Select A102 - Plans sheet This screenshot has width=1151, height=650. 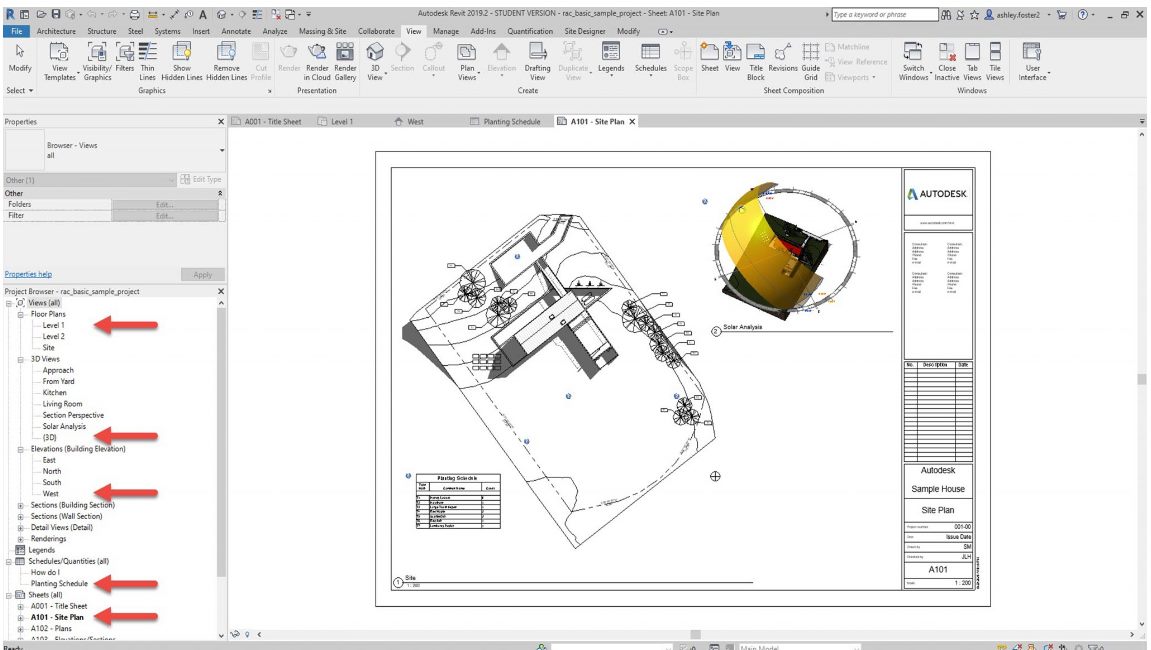pos(51,629)
